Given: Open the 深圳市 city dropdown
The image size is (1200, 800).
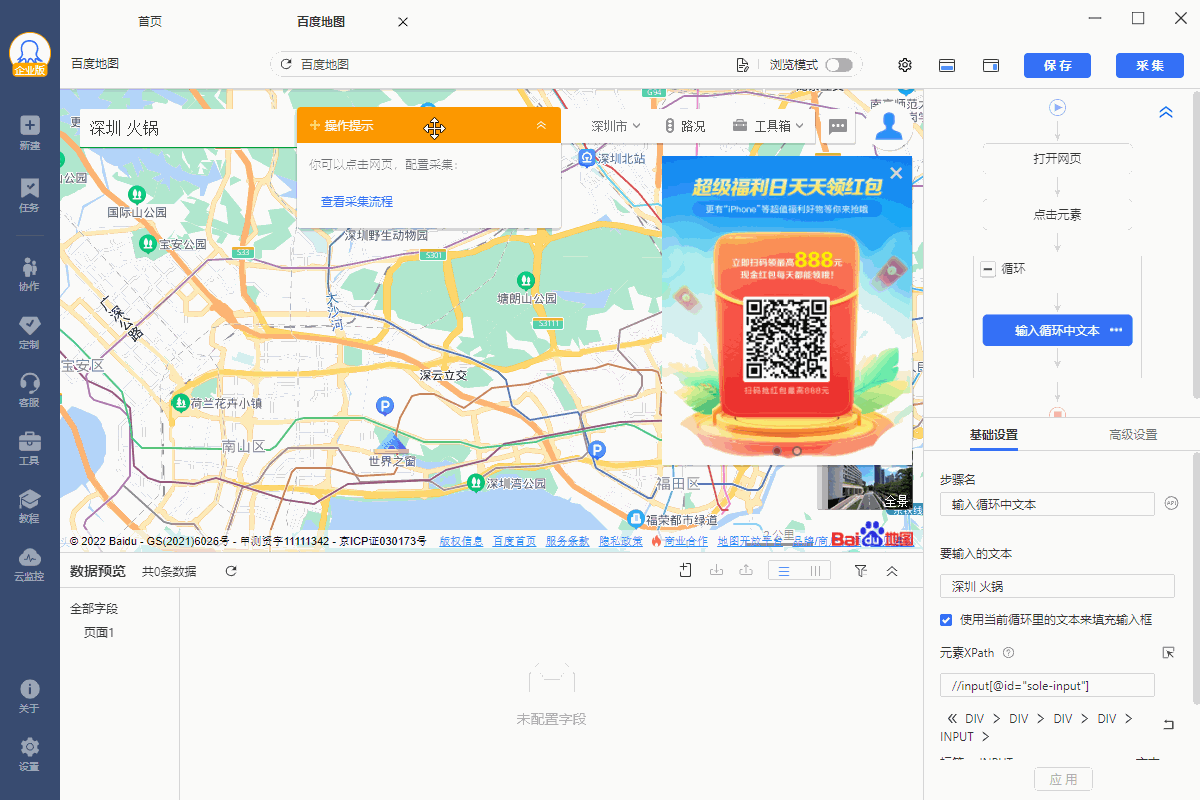Looking at the screenshot, I should pos(616,126).
